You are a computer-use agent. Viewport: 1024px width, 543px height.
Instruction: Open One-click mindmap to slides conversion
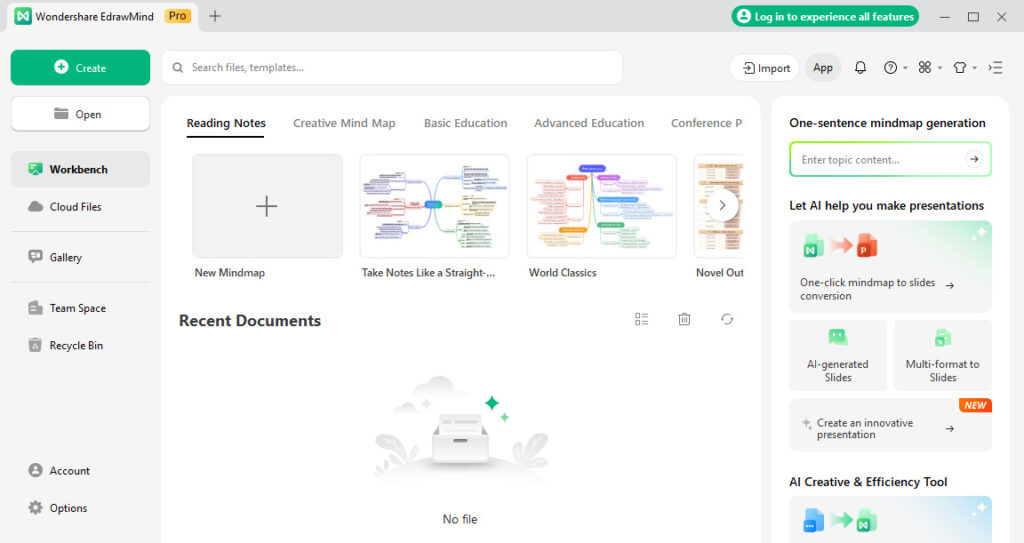[890, 267]
